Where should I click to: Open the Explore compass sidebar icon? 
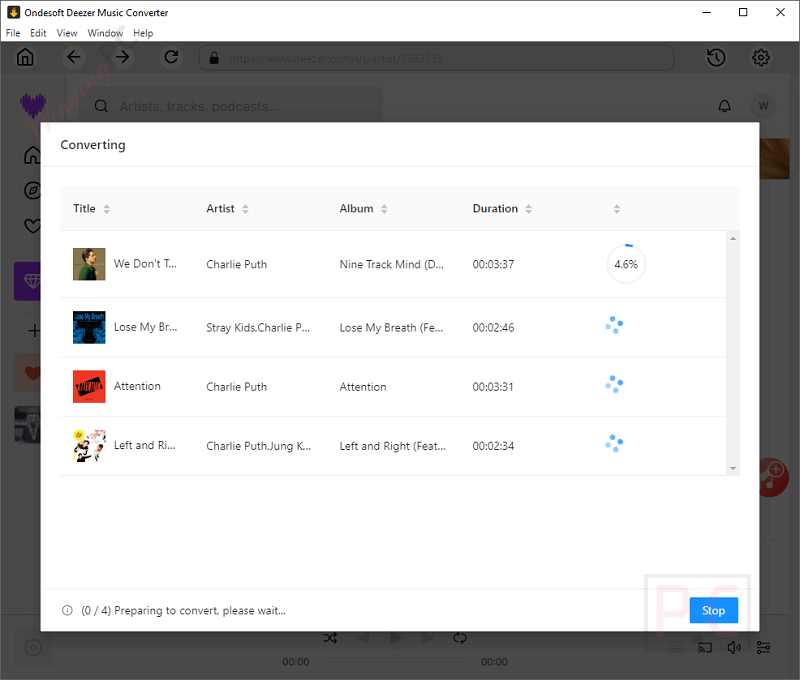(32, 190)
